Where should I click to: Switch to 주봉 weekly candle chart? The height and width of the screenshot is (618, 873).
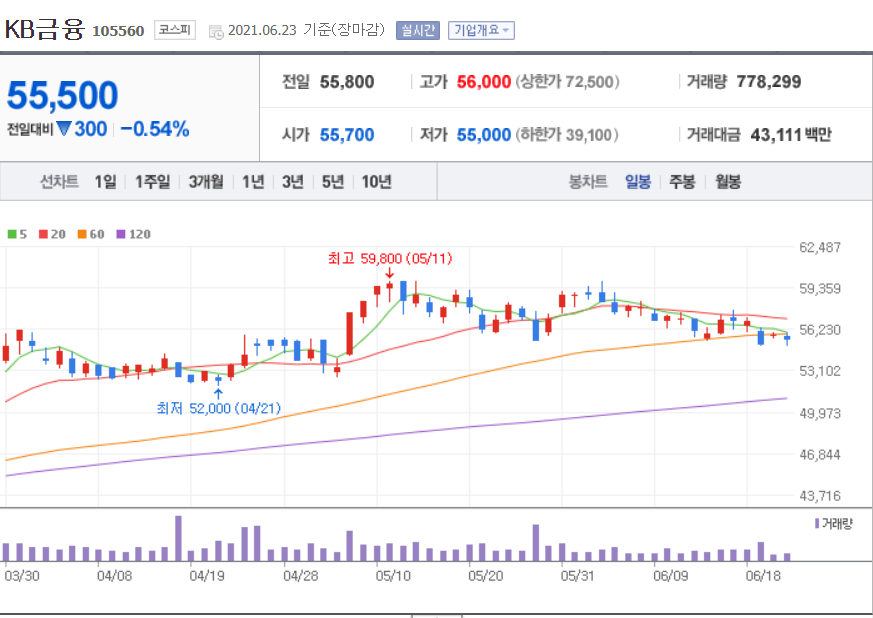click(682, 182)
